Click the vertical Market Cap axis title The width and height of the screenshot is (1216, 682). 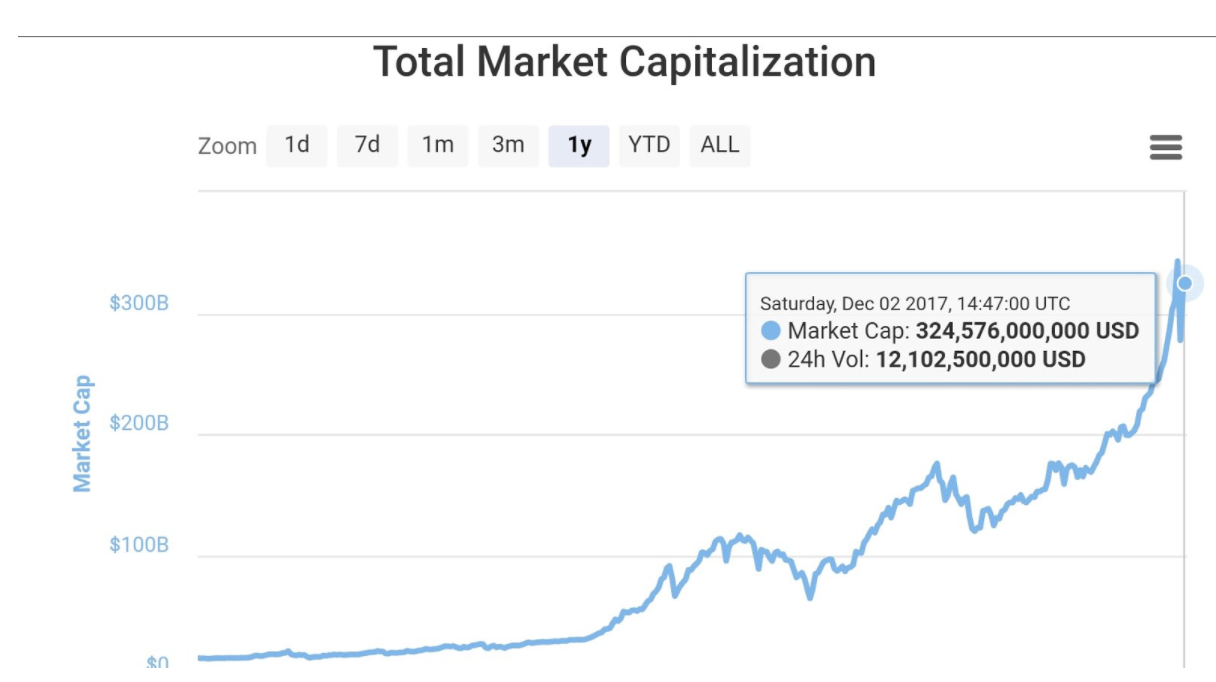pyautogui.click(x=82, y=433)
